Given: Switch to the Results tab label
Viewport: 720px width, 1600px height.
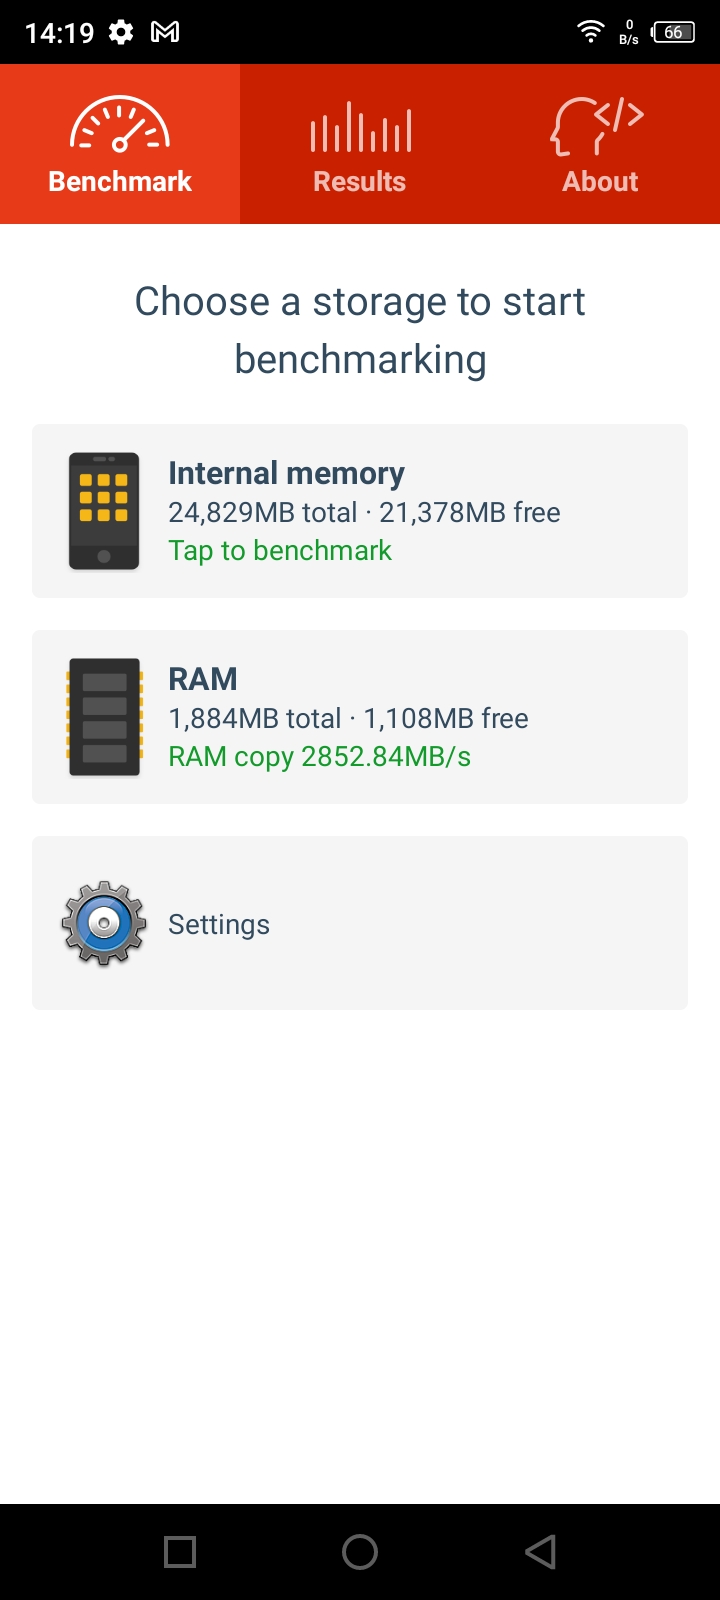Looking at the screenshot, I should [360, 182].
